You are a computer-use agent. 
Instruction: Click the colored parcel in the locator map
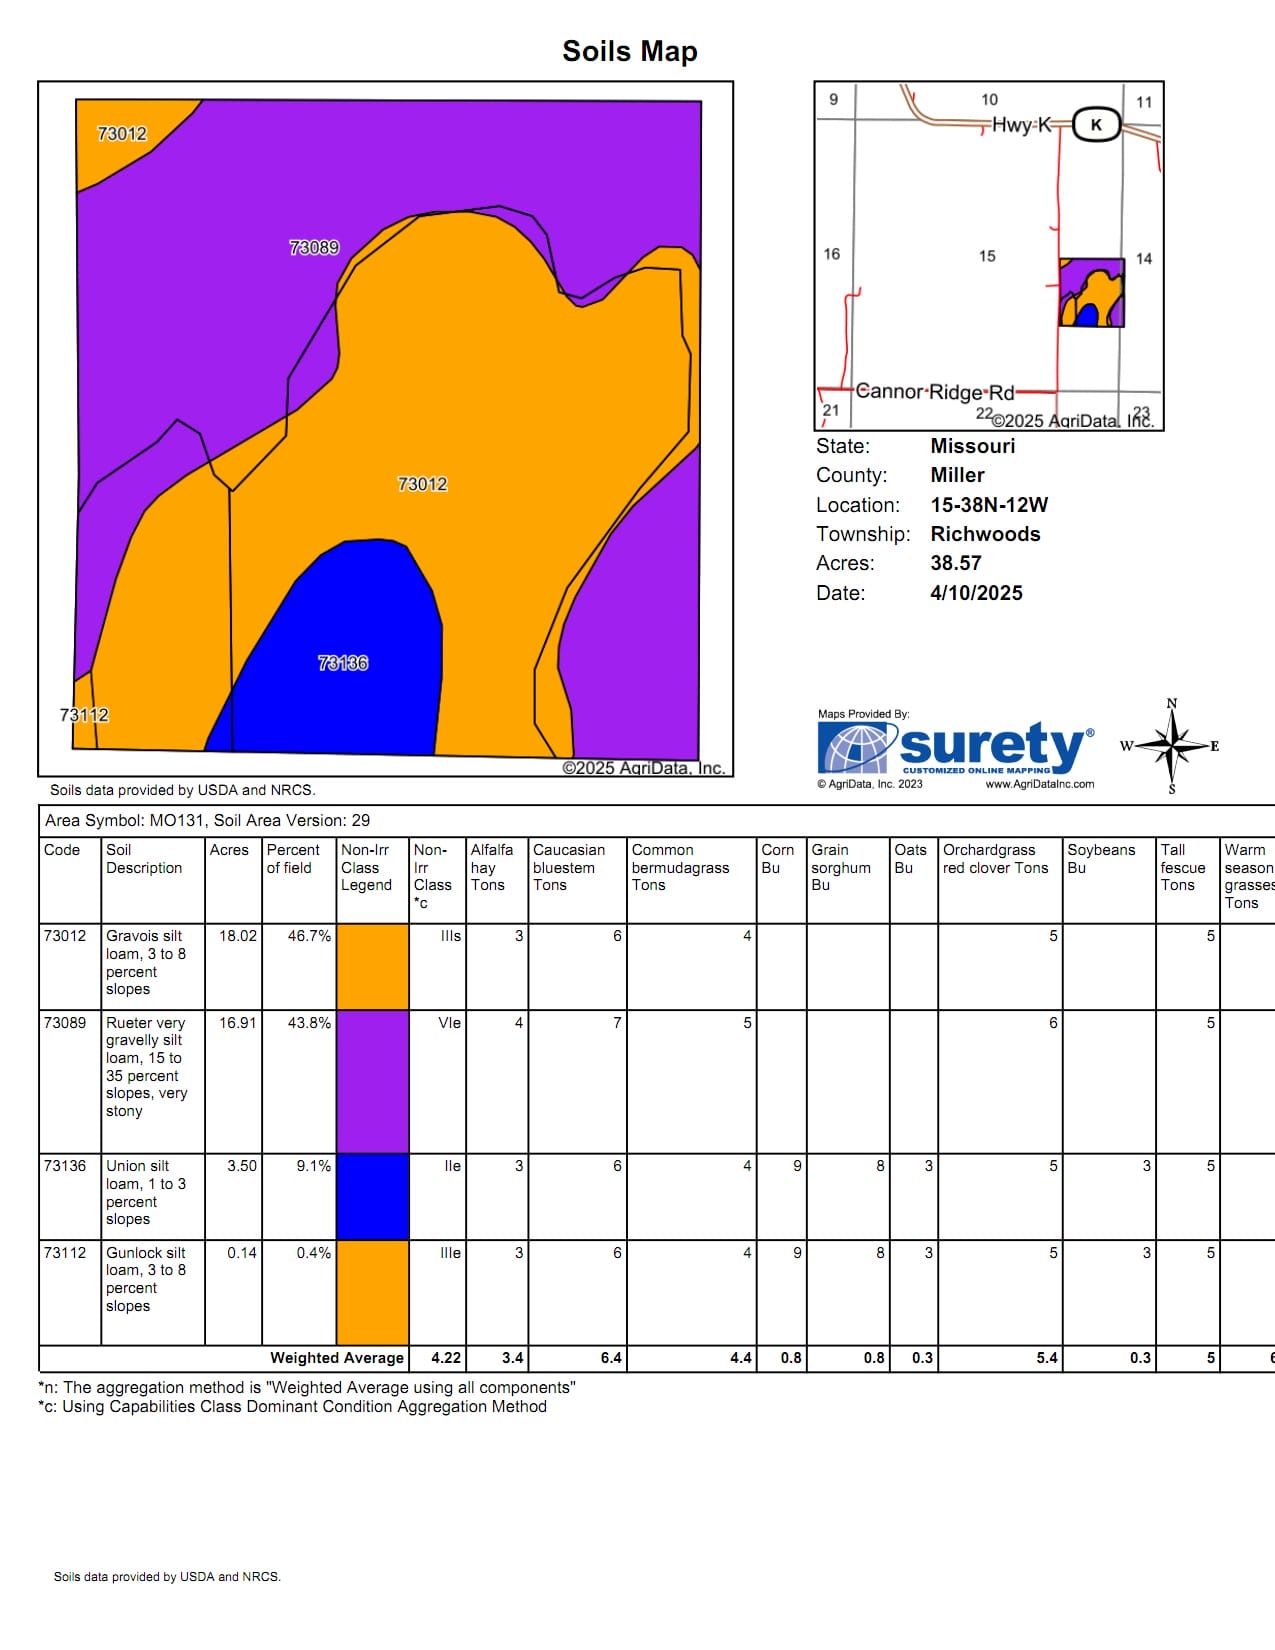[x=1092, y=292]
